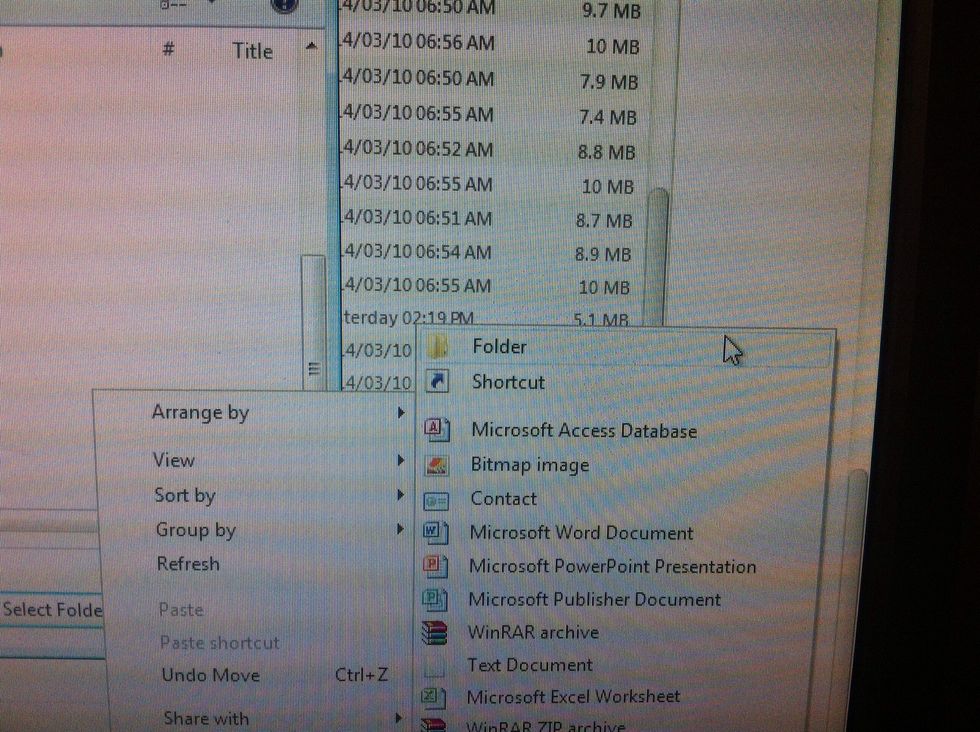Create a new Microsoft Excel Worksheet
The image size is (980, 732).
pyautogui.click(x=574, y=697)
